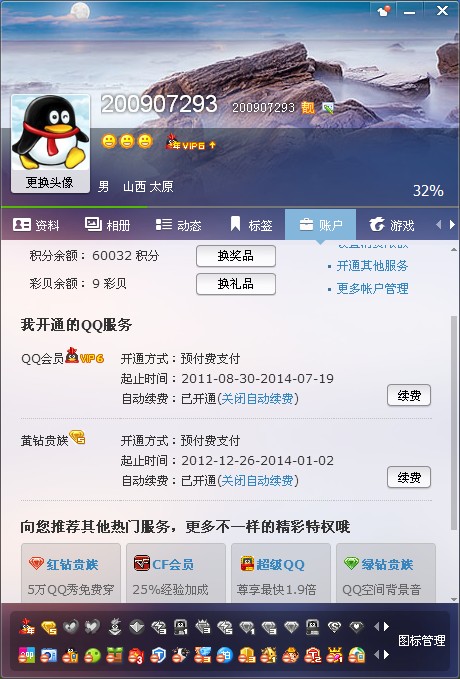This screenshot has width=460, height=679.
Task: Open the 开通其他服务 link
Action: click(x=372, y=266)
